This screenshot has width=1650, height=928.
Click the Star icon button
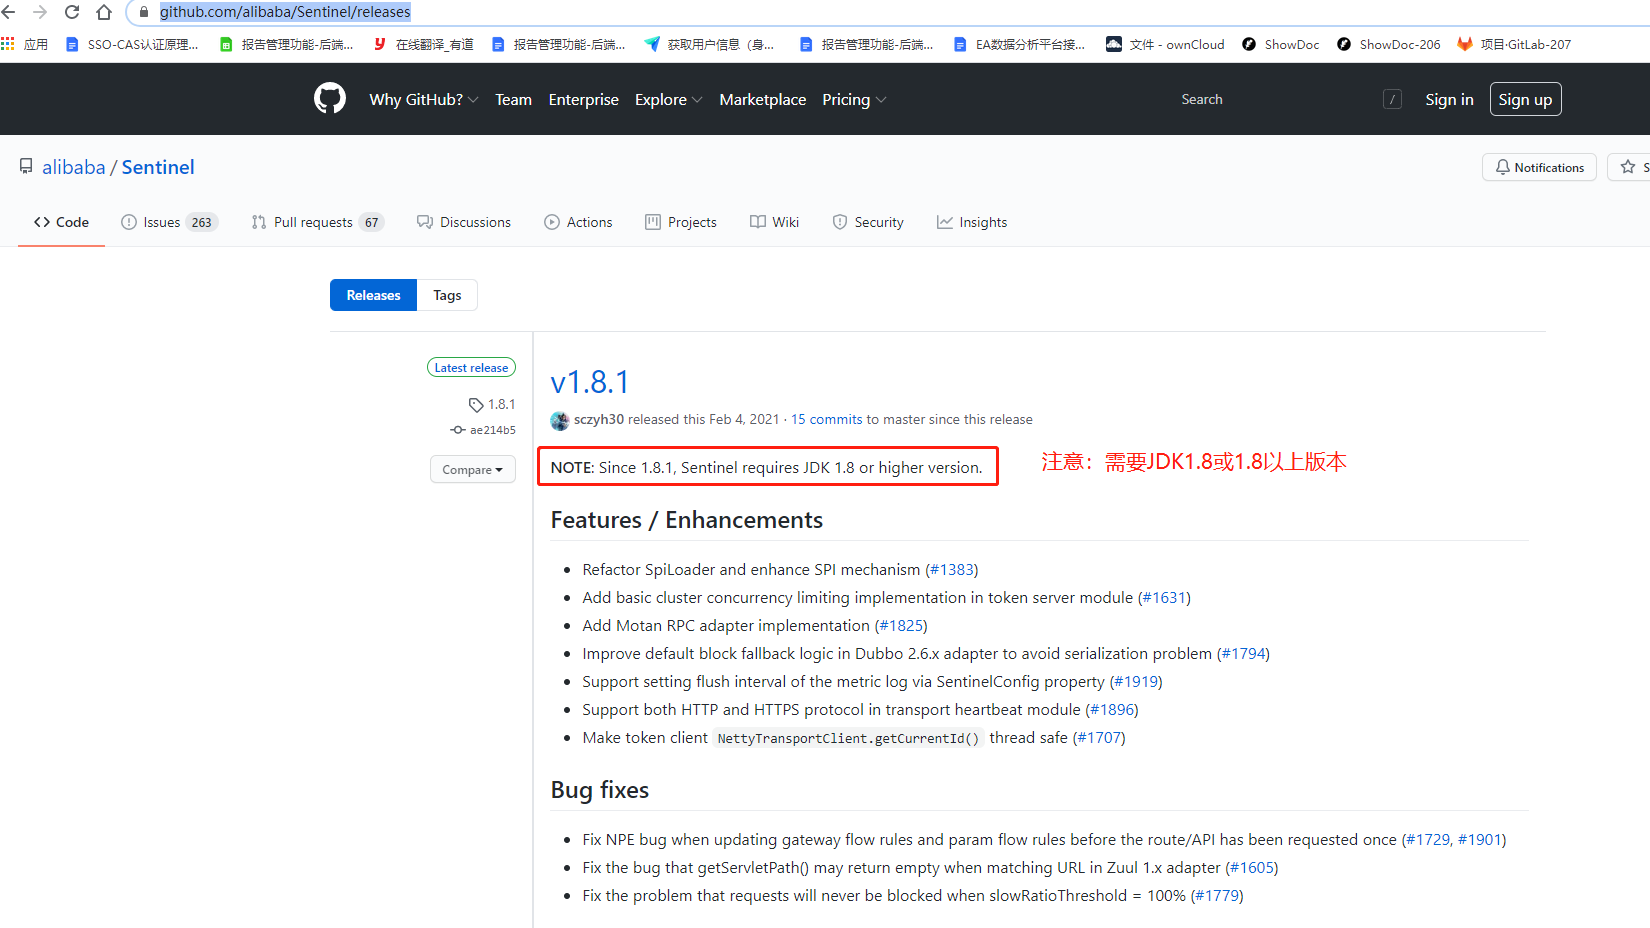click(x=1628, y=167)
